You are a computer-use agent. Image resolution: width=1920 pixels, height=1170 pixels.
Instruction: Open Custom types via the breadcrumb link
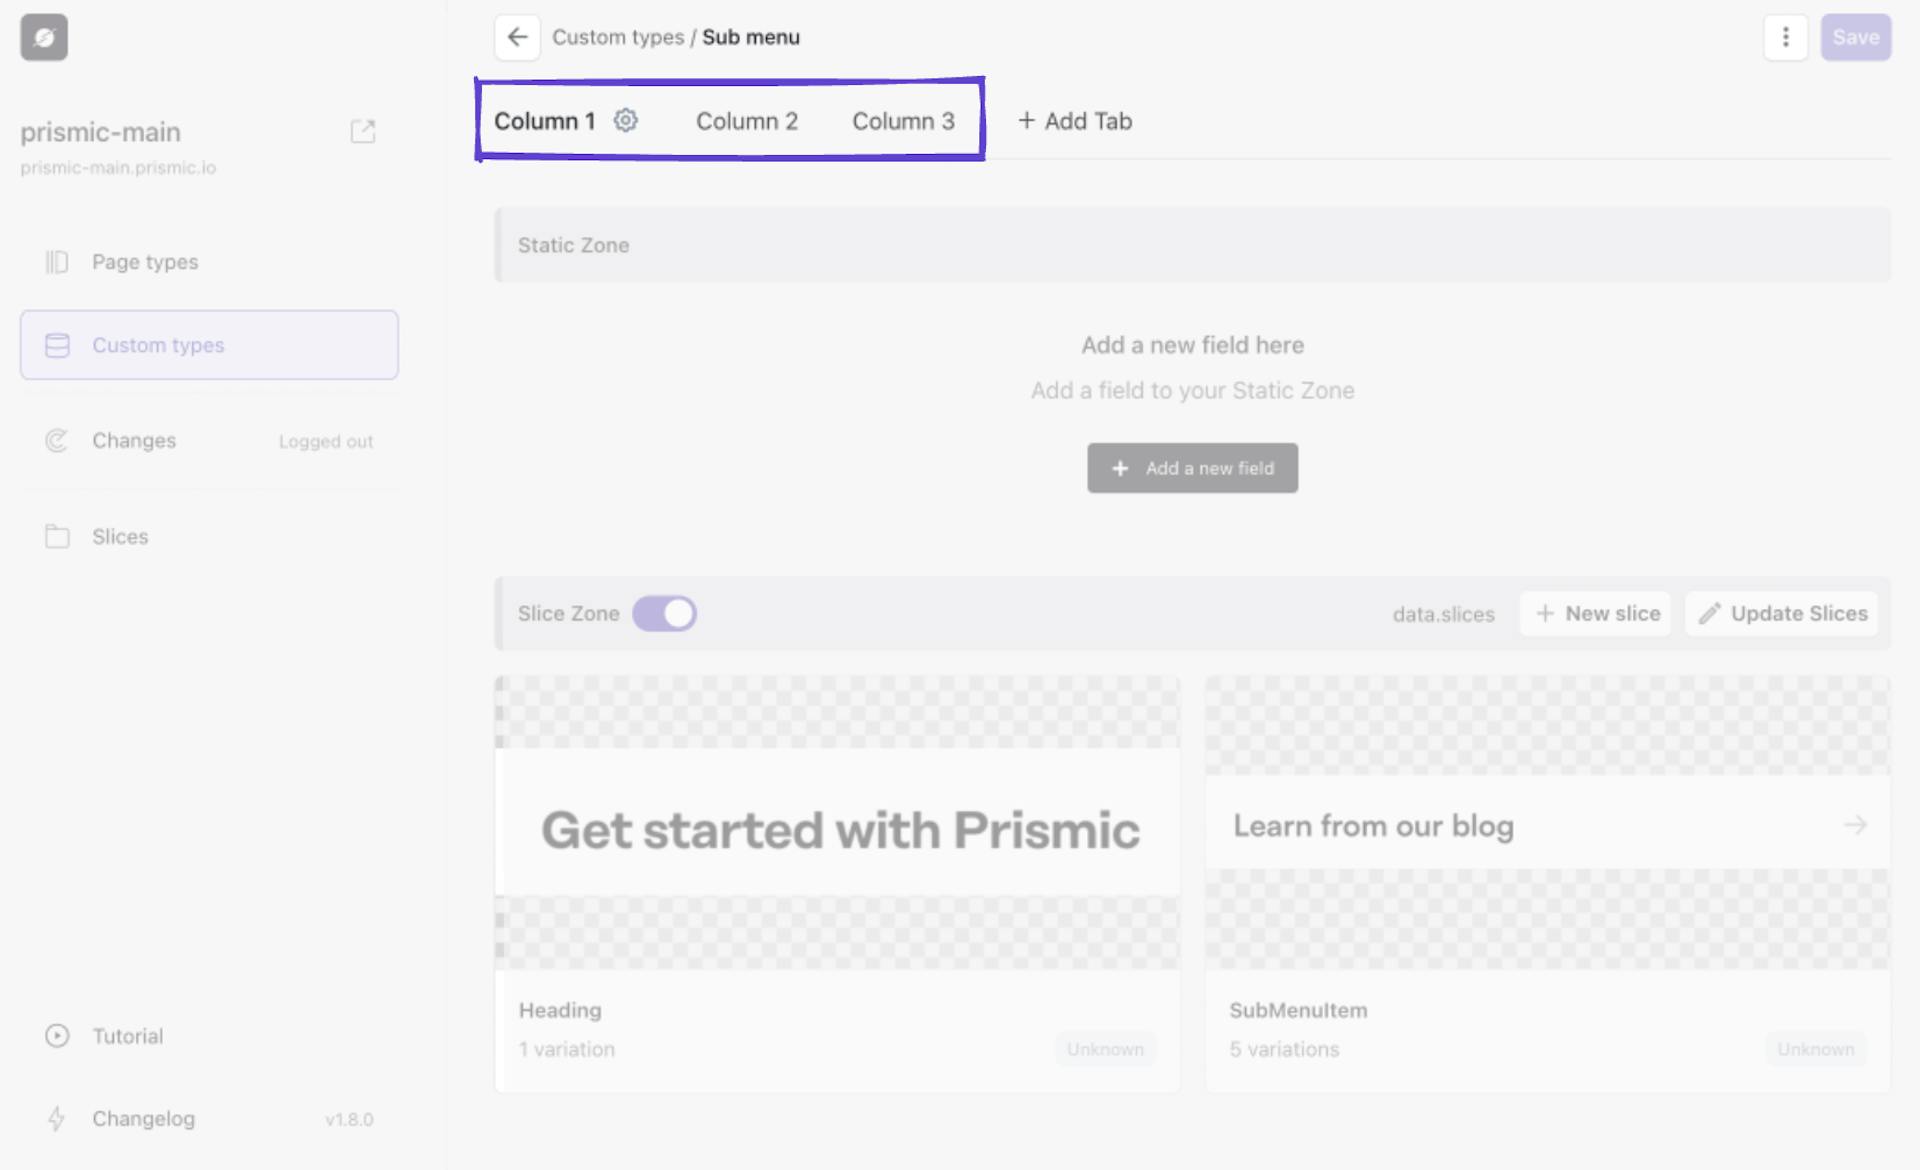[620, 37]
